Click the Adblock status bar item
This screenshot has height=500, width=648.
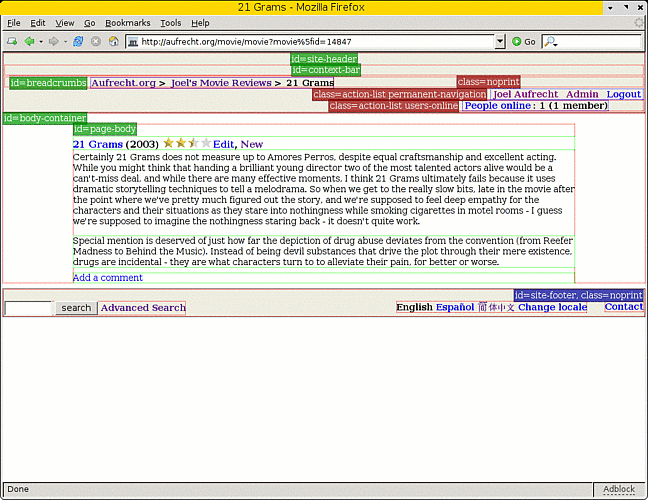[x=618, y=489]
